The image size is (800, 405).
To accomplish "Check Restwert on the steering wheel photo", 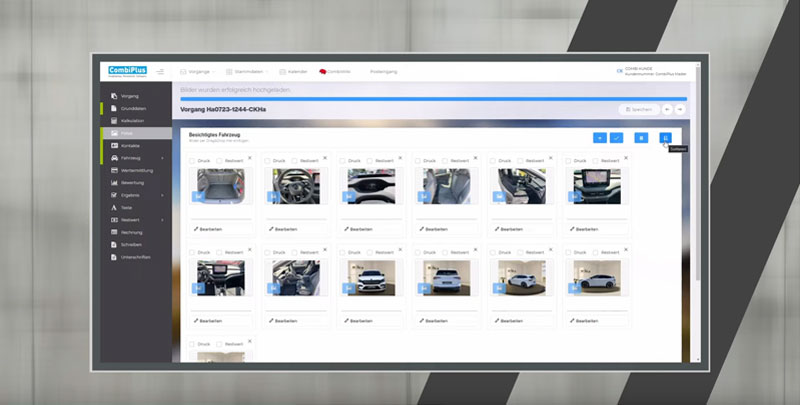I will coord(294,161).
